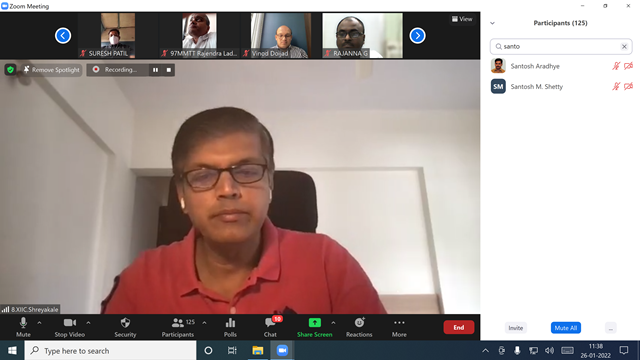Image resolution: width=640 pixels, height=360 pixels.
Task: Open the Security shield menu
Action: point(125,327)
